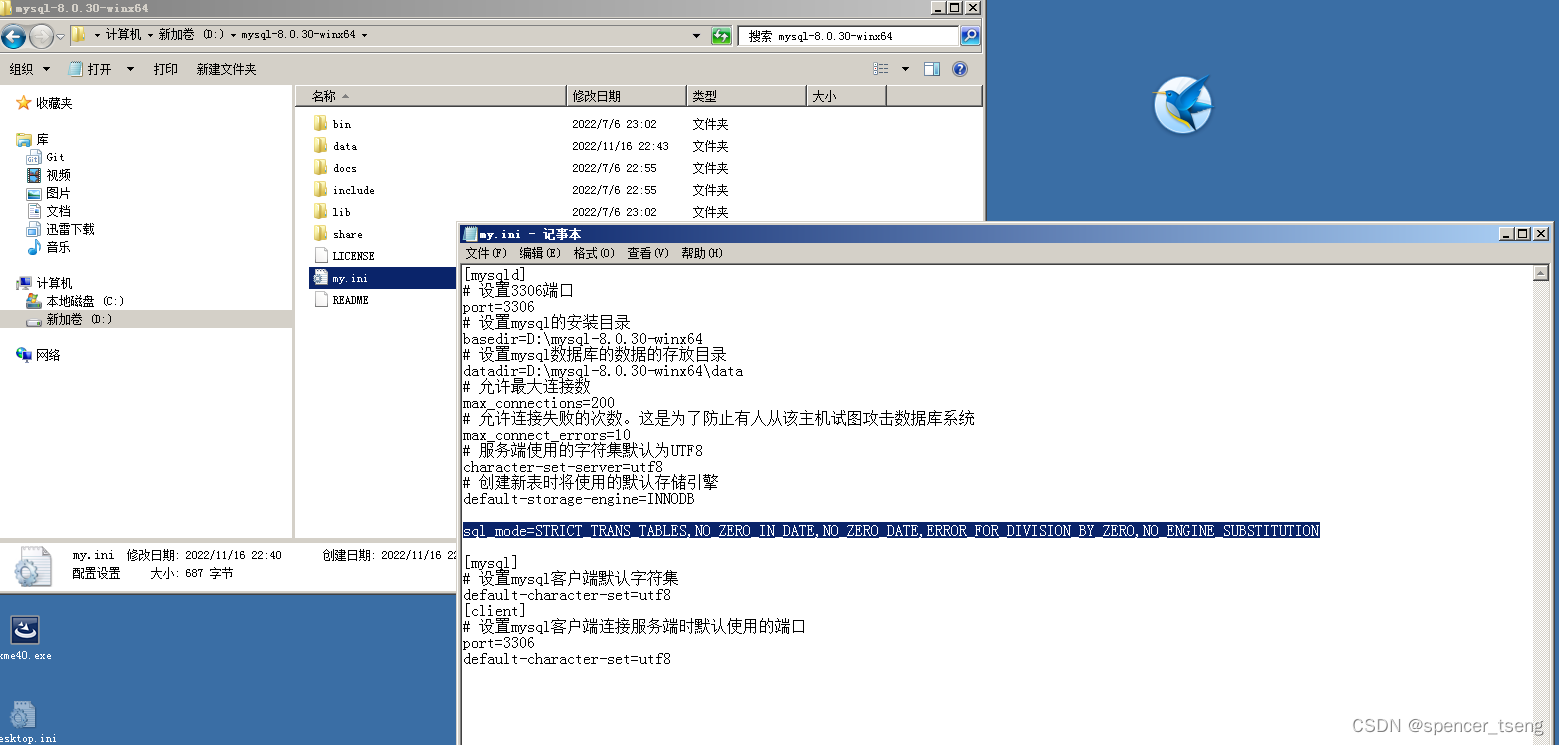Expand the 打开 button's dropdown arrow
The width and height of the screenshot is (1559, 745).
click(128, 68)
